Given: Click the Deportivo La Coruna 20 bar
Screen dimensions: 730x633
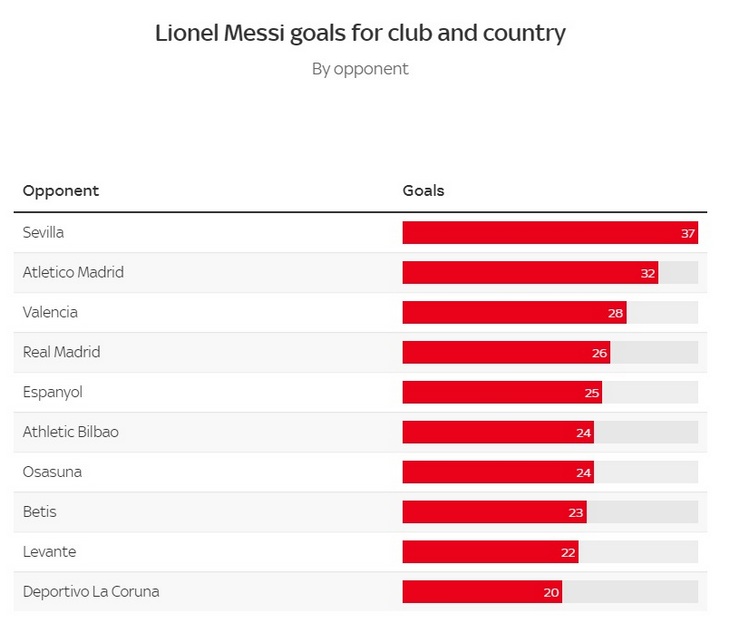Looking at the screenshot, I should tap(482, 593).
